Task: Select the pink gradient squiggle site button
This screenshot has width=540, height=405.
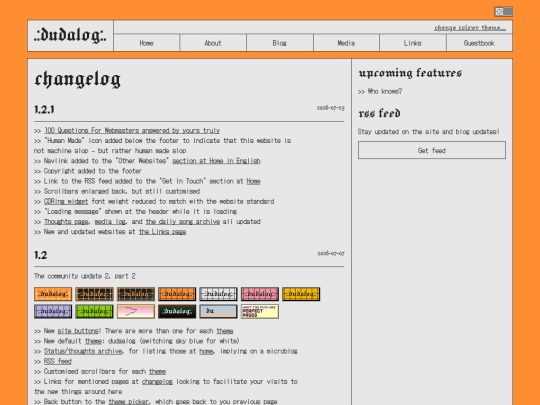Action: pyautogui.click(x=136, y=311)
